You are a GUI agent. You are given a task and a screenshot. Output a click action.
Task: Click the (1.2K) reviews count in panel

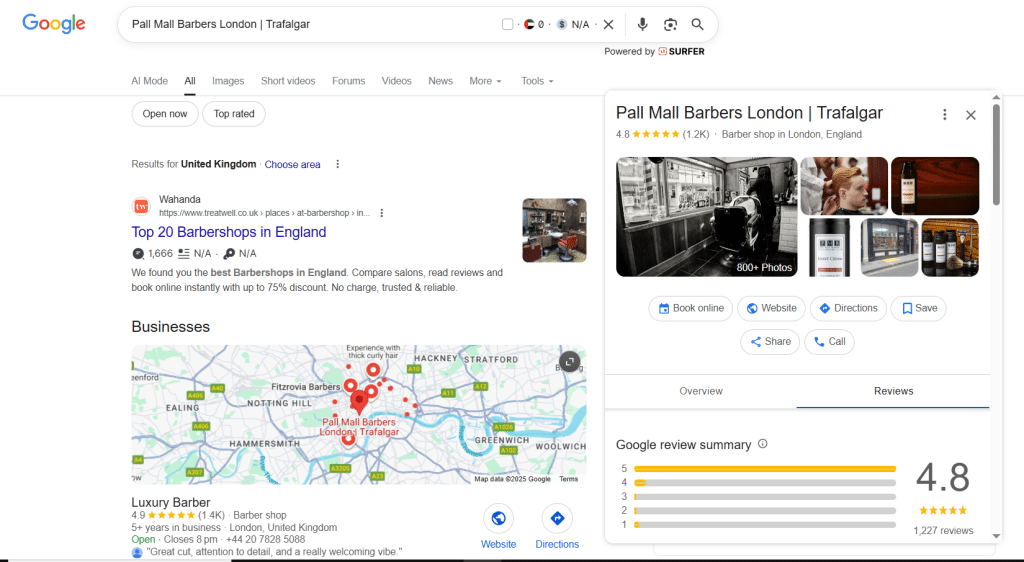click(x=696, y=134)
